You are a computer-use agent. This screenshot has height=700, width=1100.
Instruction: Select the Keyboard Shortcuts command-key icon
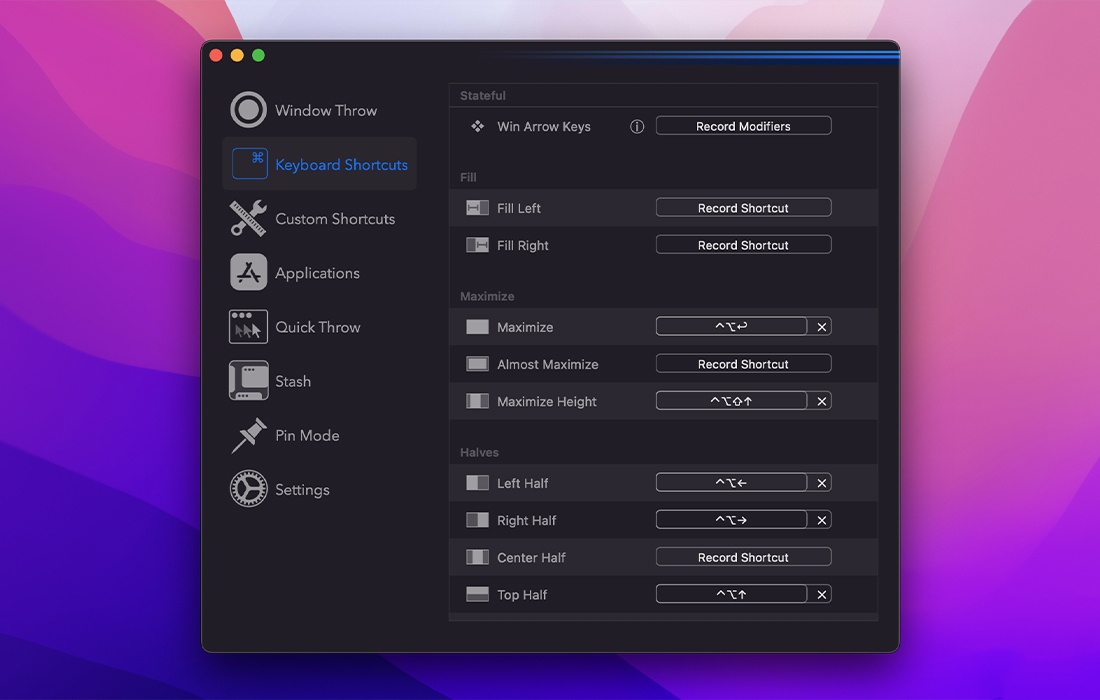250,163
